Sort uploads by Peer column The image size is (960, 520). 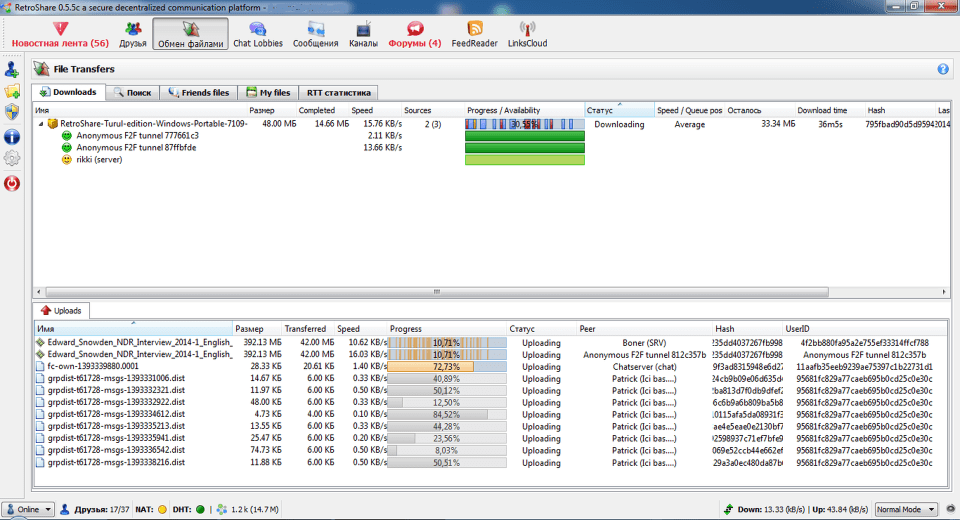(x=644, y=329)
